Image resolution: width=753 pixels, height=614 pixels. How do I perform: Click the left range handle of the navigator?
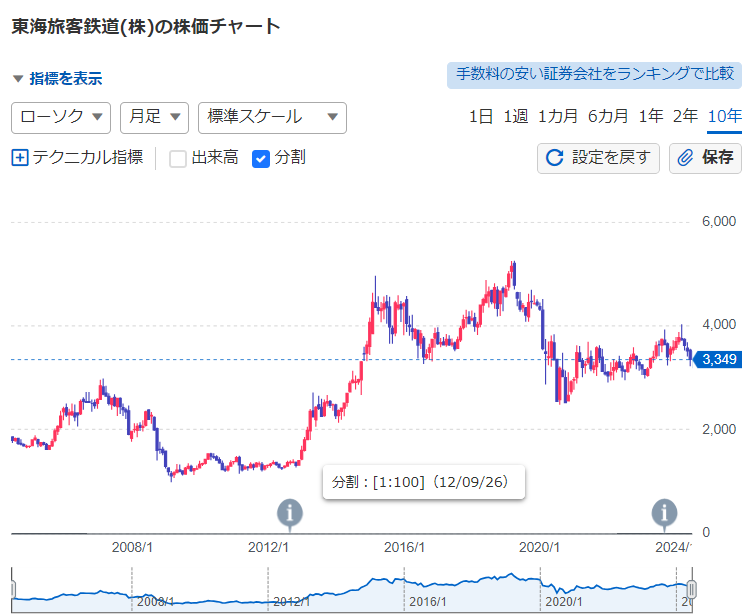12,588
